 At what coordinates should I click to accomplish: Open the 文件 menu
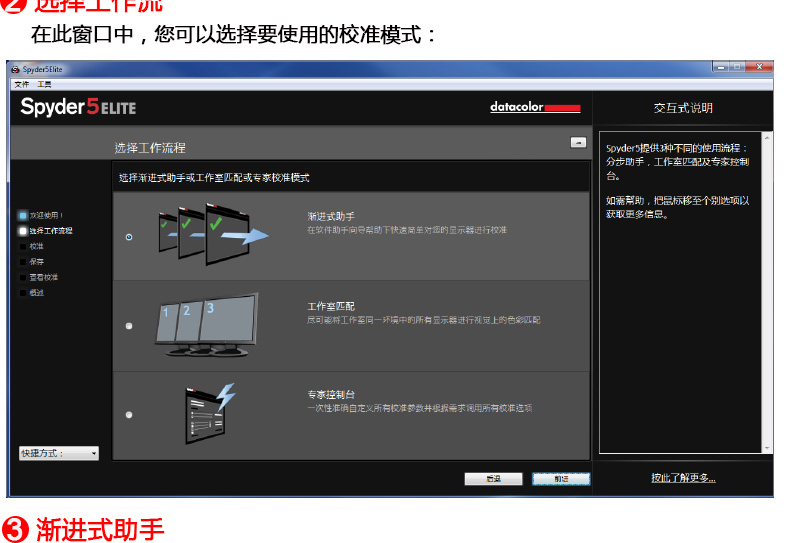22,84
